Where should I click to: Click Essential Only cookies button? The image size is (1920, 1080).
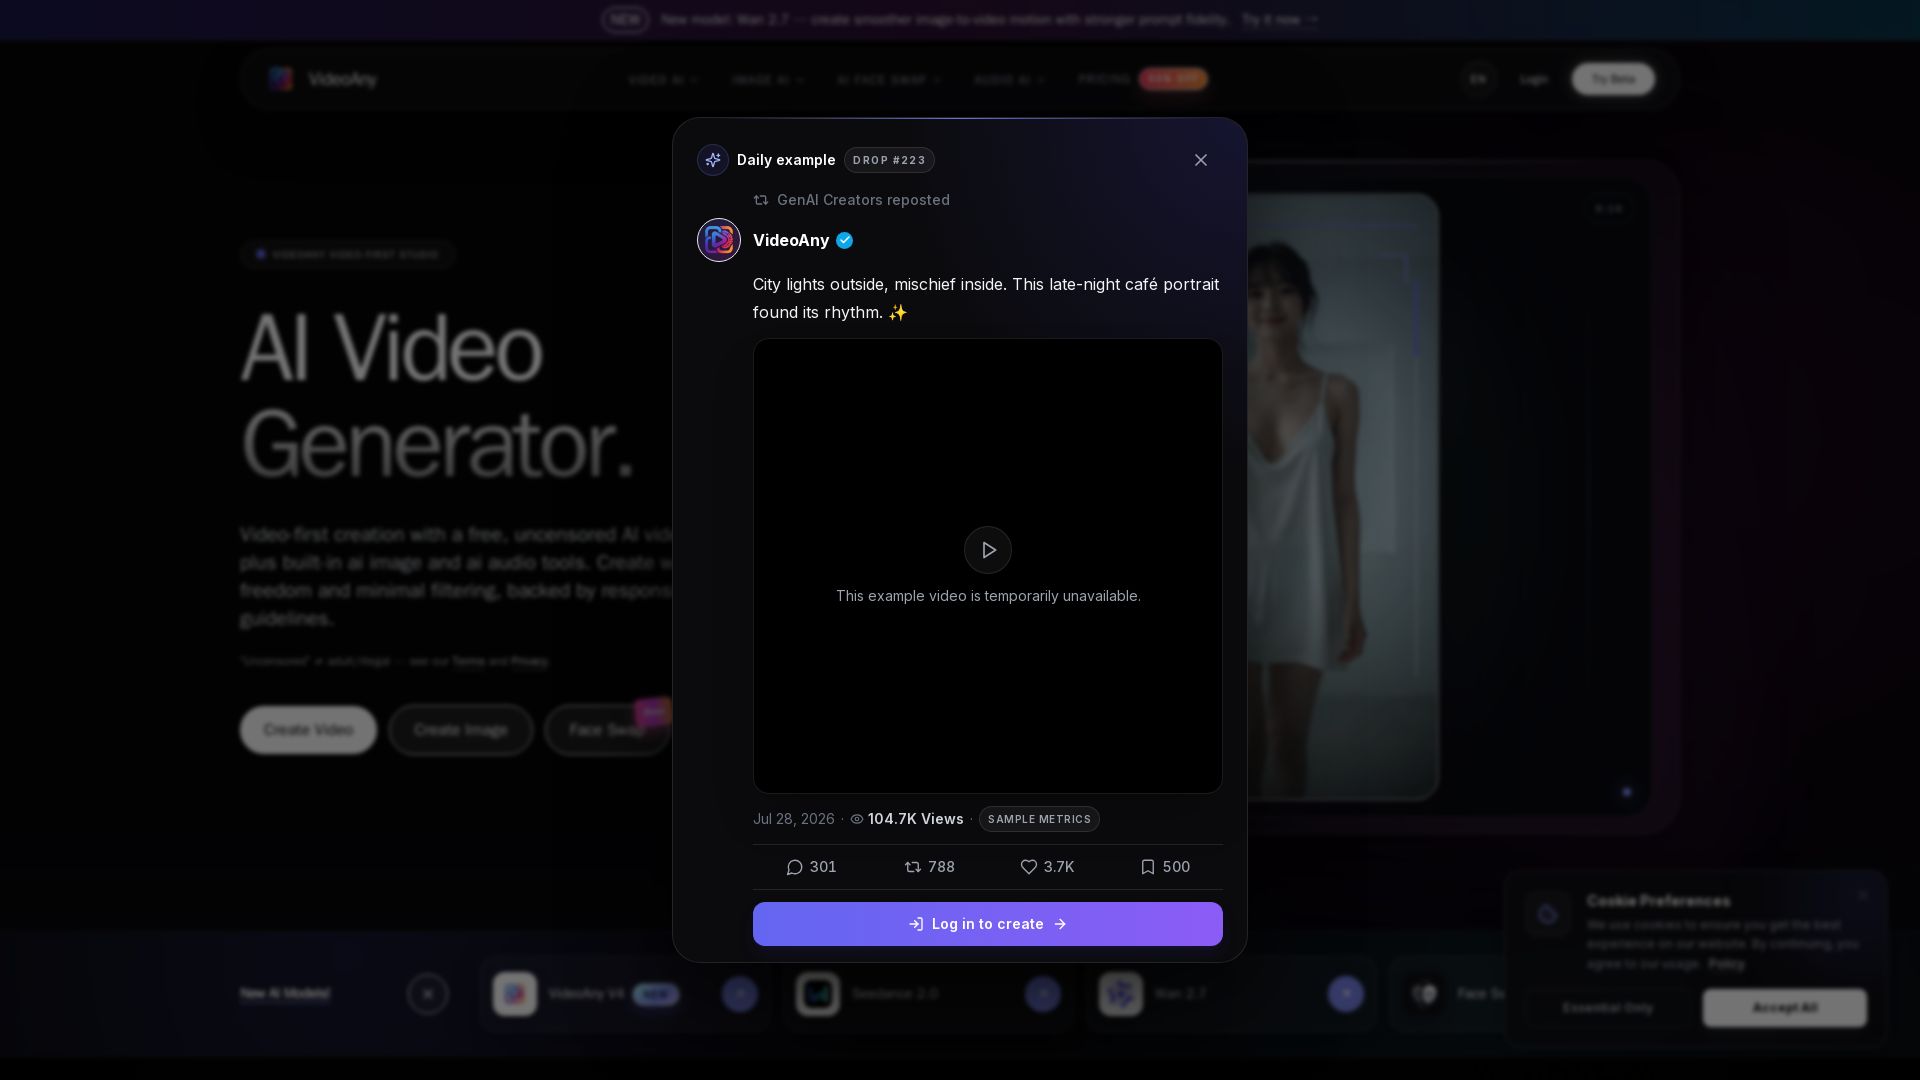point(1608,1008)
